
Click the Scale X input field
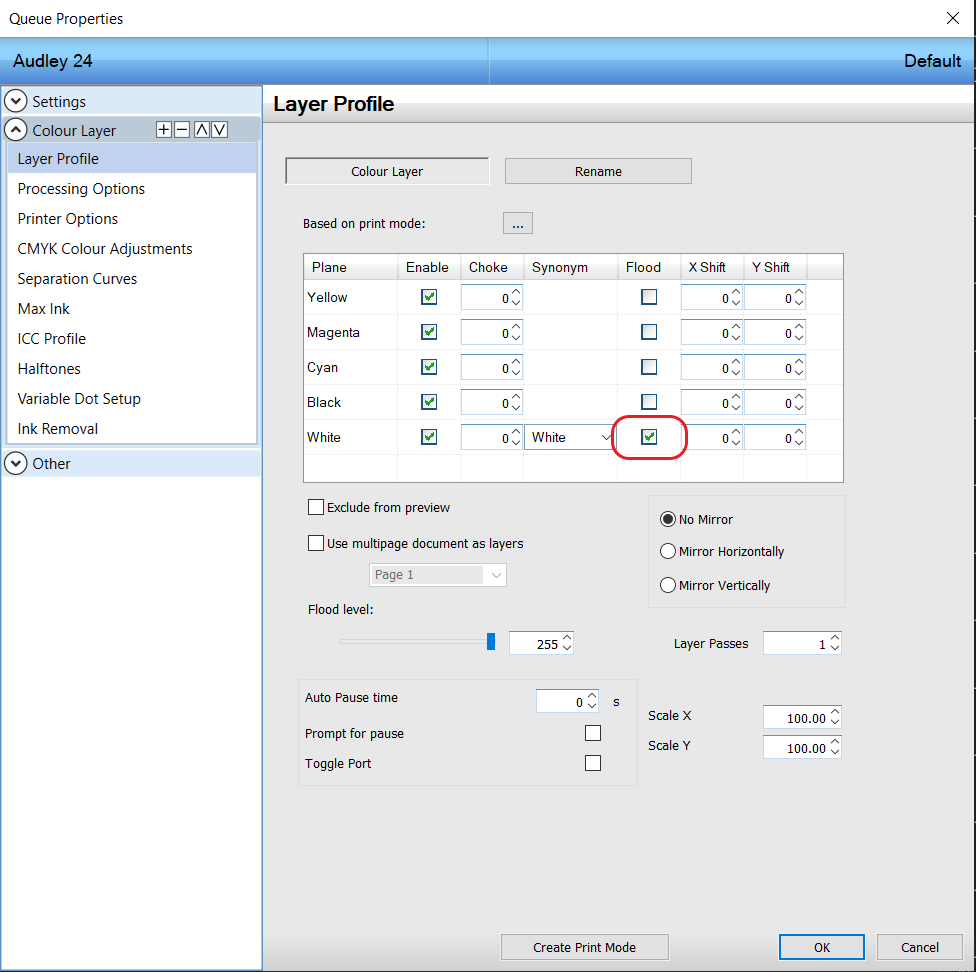point(796,717)
